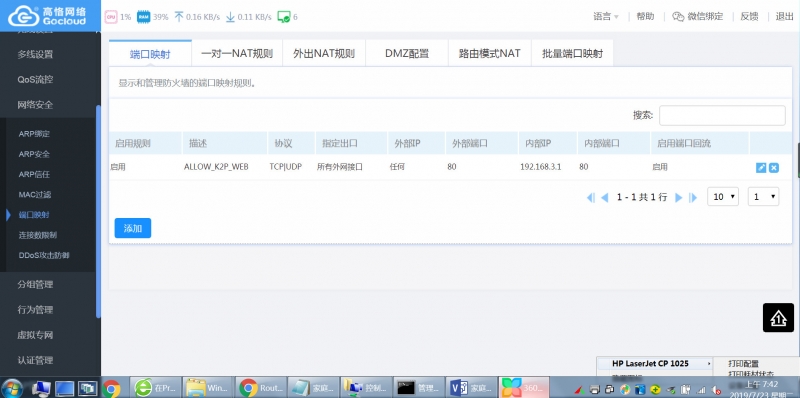
Task: Expand the 语言 language dropdown
Action: [606, 16]
